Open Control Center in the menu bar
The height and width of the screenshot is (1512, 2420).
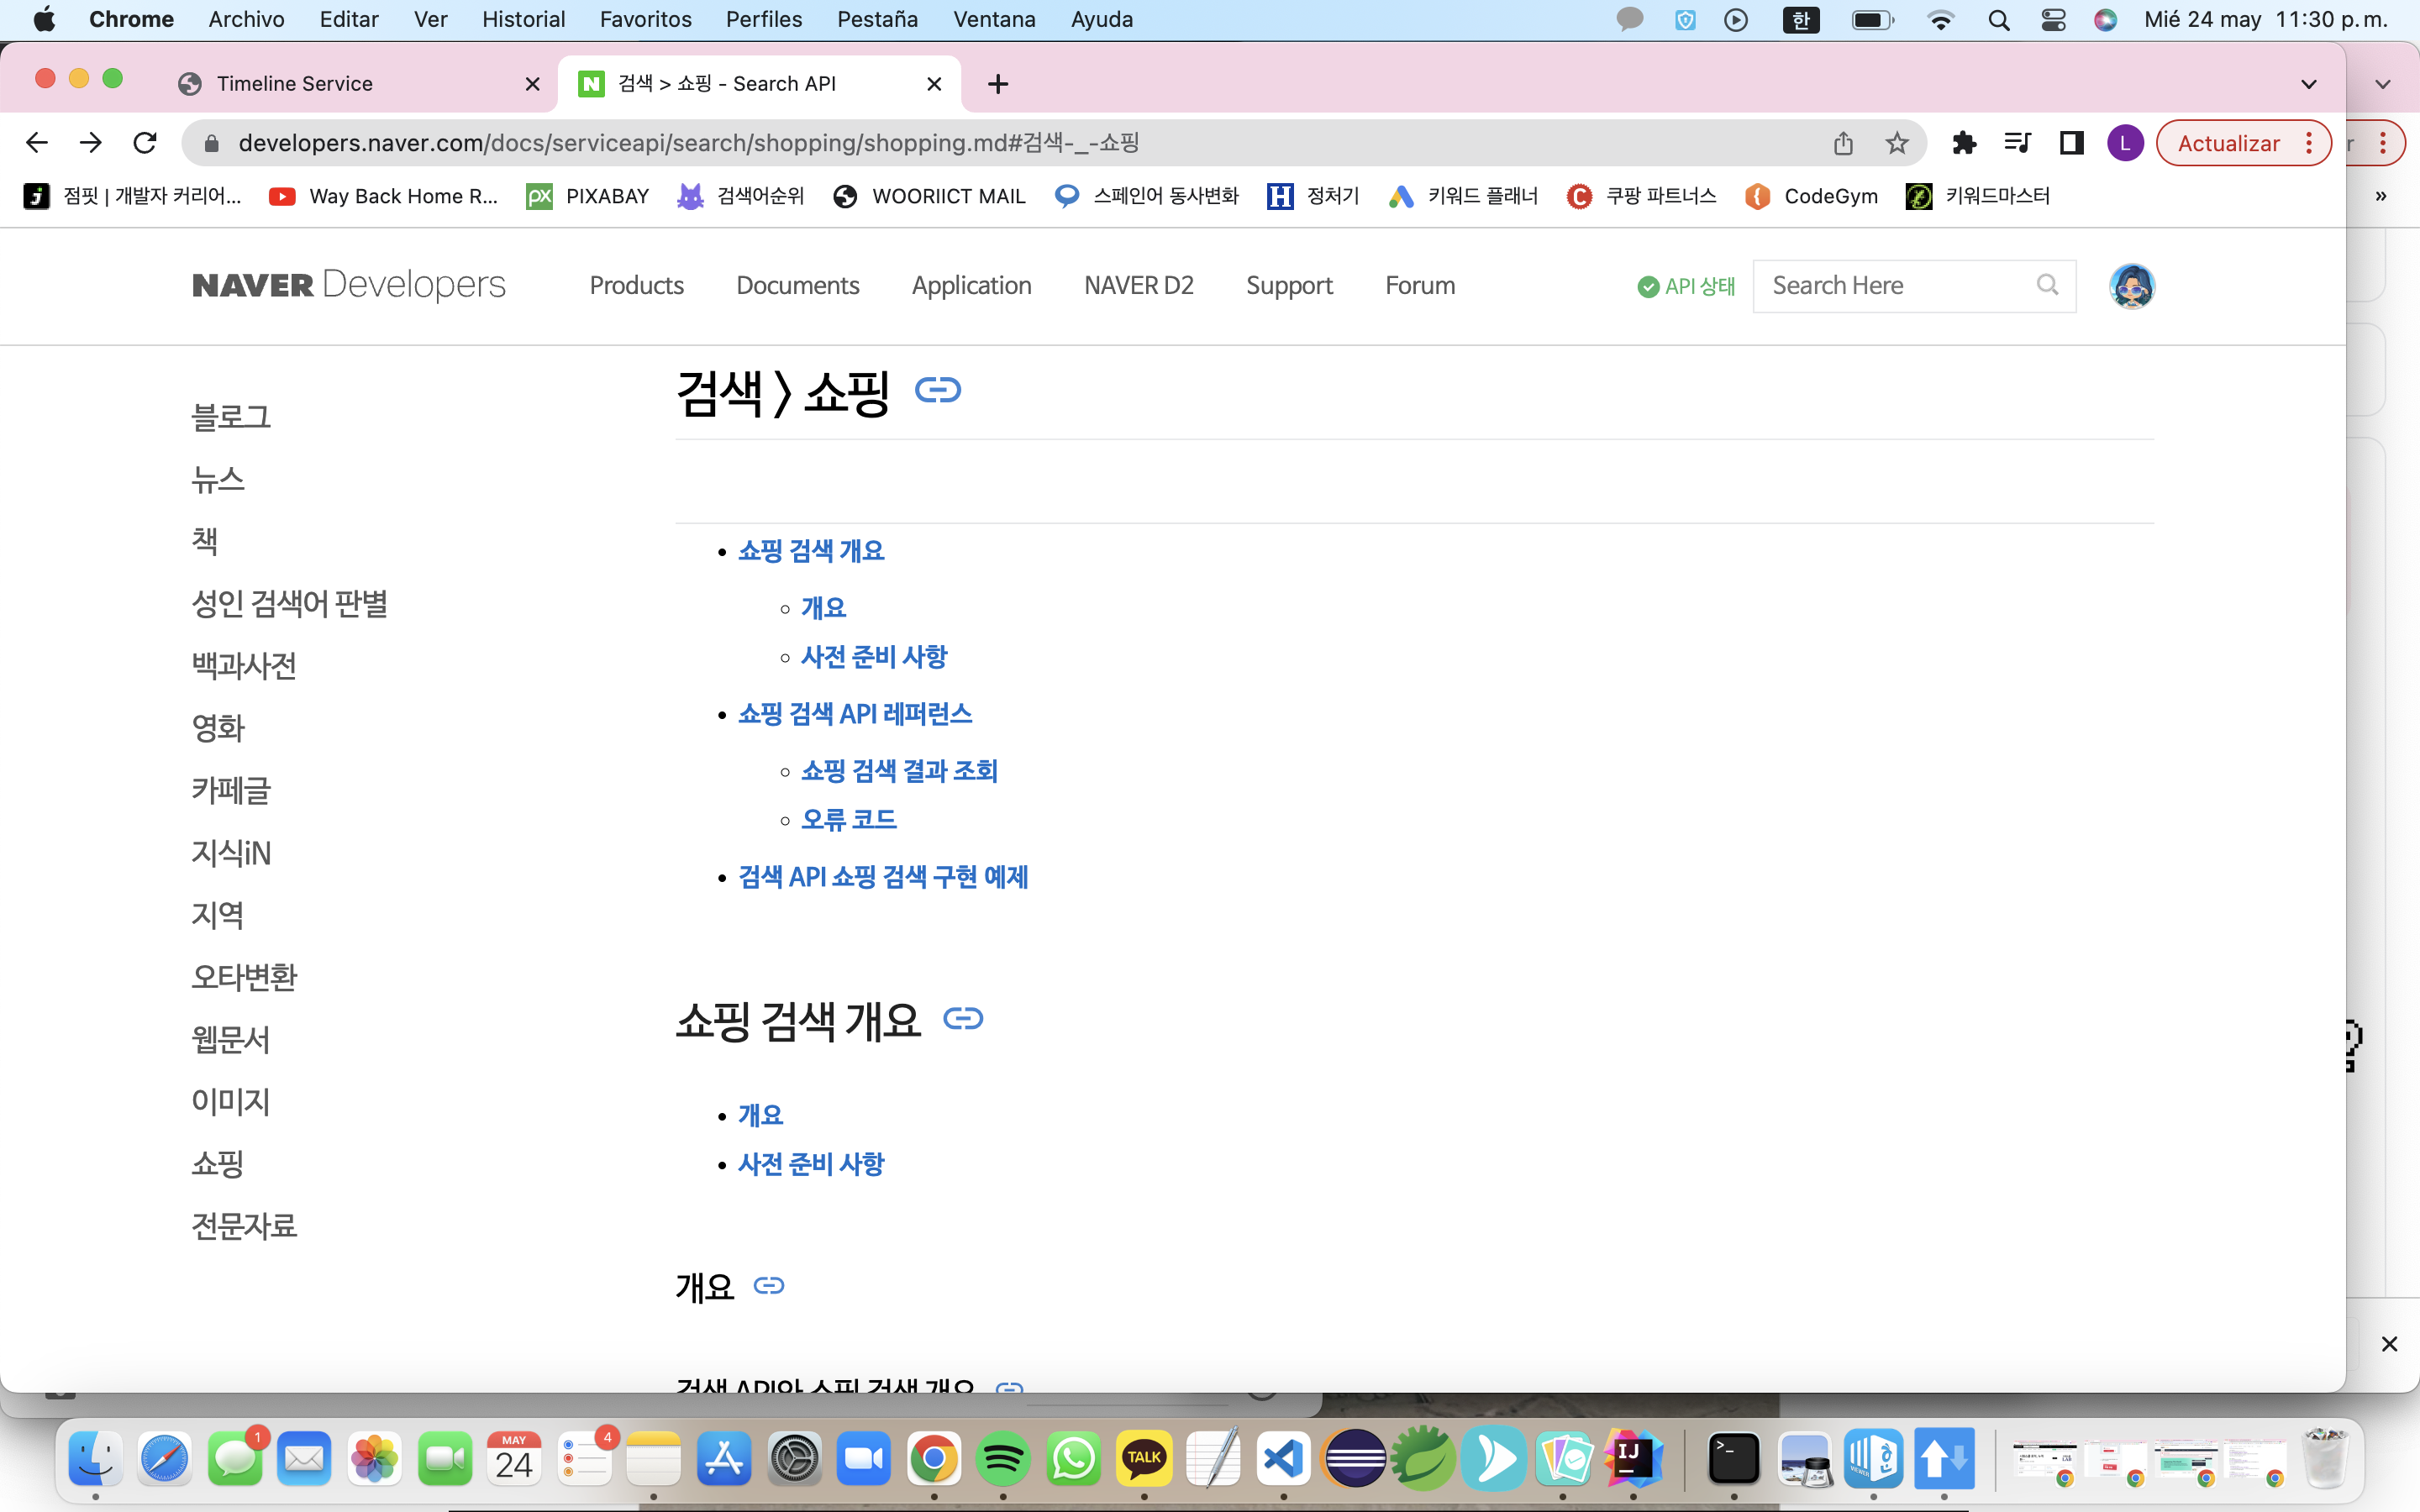point(2053,20)
